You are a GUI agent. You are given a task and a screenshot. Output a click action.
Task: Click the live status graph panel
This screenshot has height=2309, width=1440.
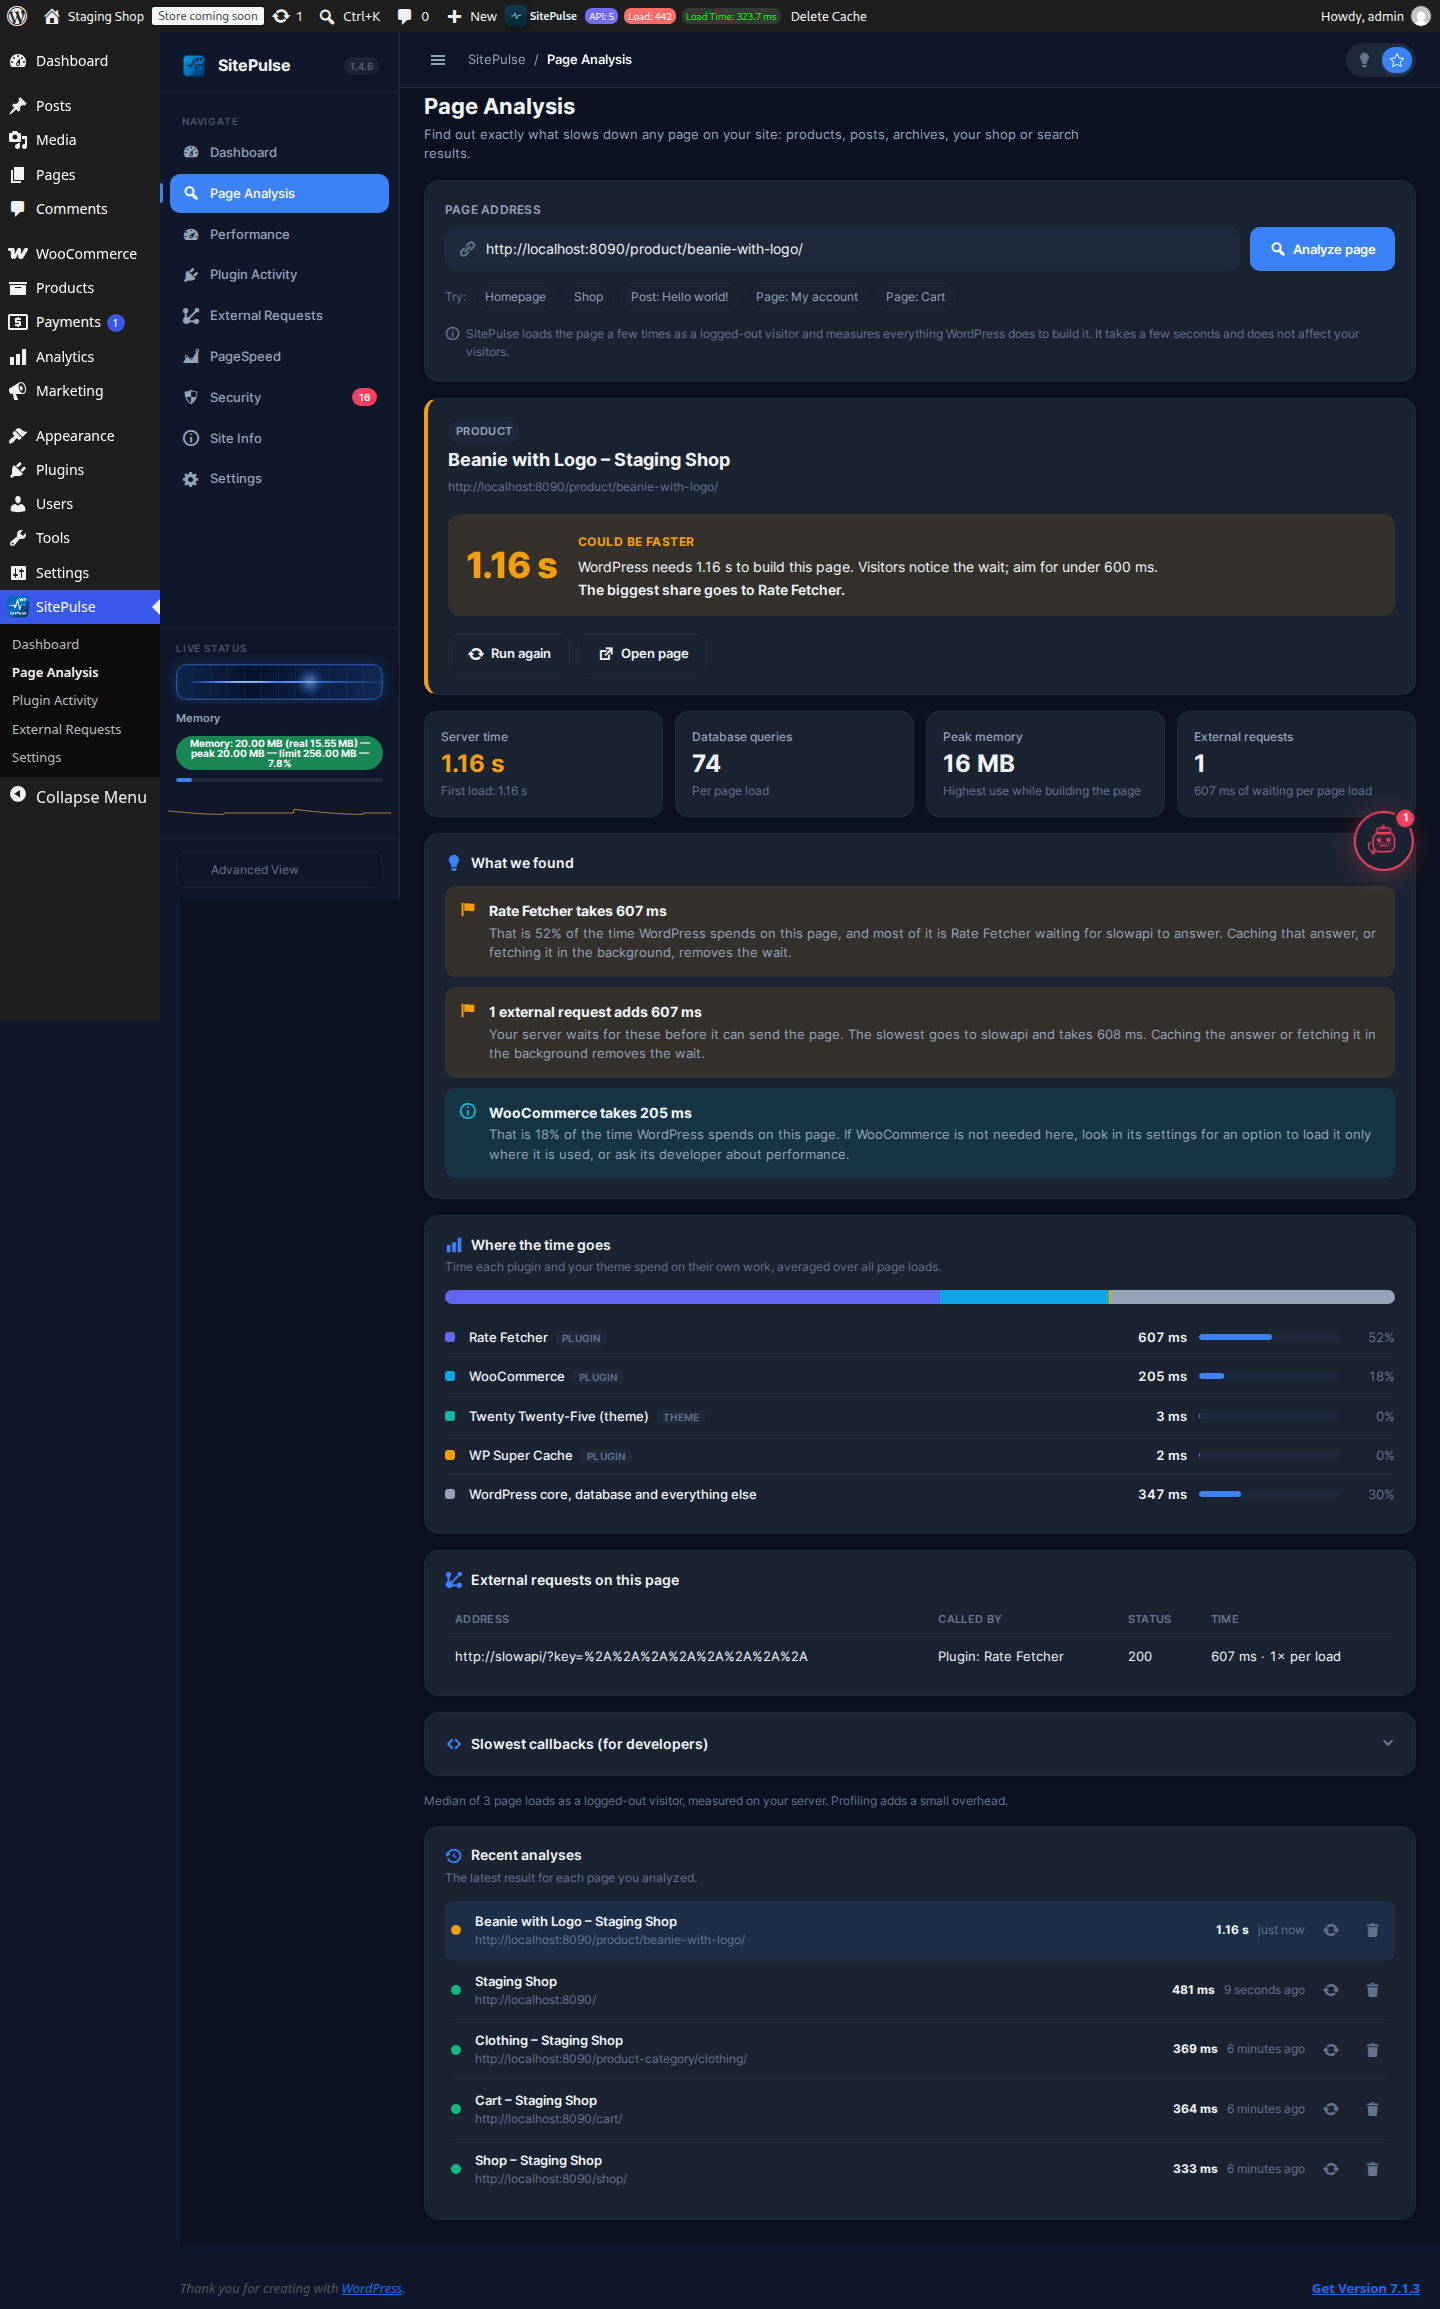[279, 682]
